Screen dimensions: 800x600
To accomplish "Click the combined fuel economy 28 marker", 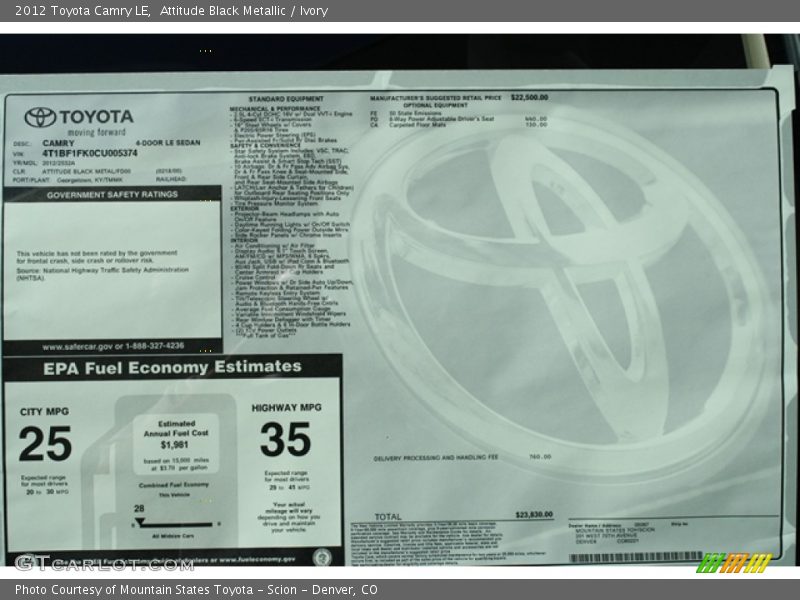I will pyautogui.click(x=138, y=507).
